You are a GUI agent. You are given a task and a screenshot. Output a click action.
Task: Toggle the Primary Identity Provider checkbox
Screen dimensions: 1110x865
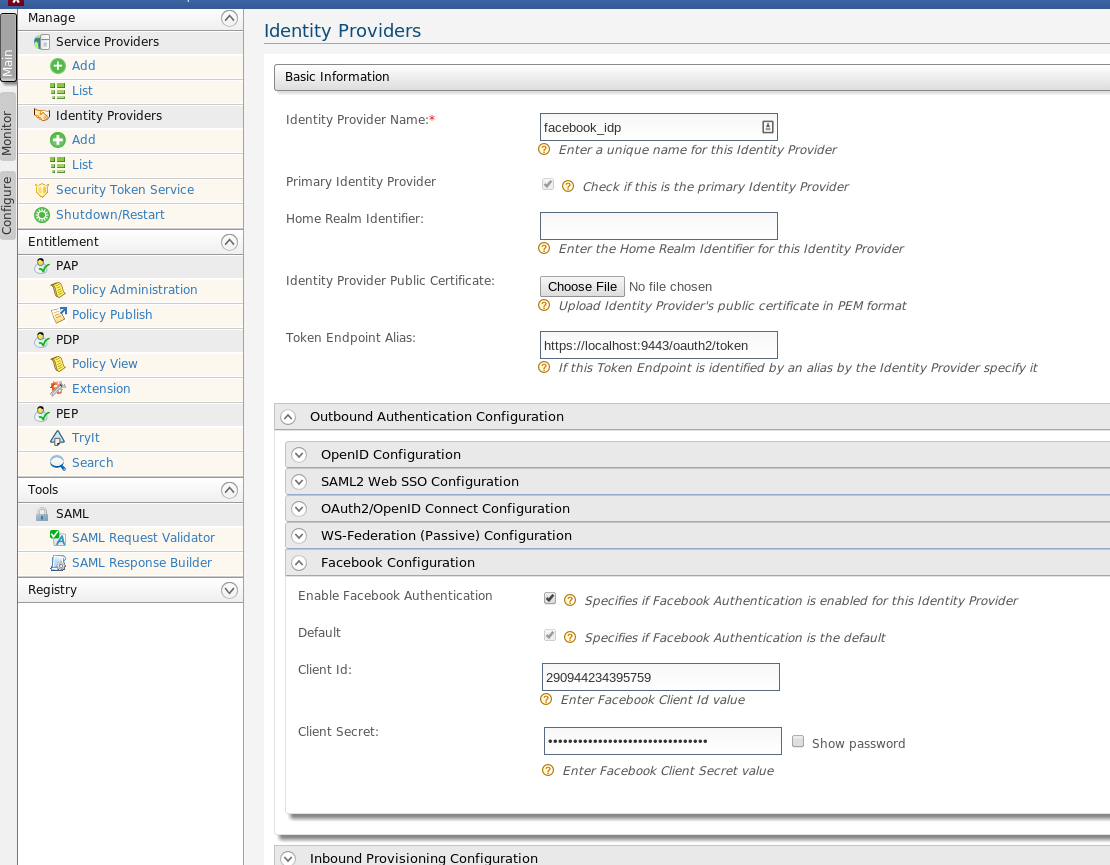[x=548, y=185]
